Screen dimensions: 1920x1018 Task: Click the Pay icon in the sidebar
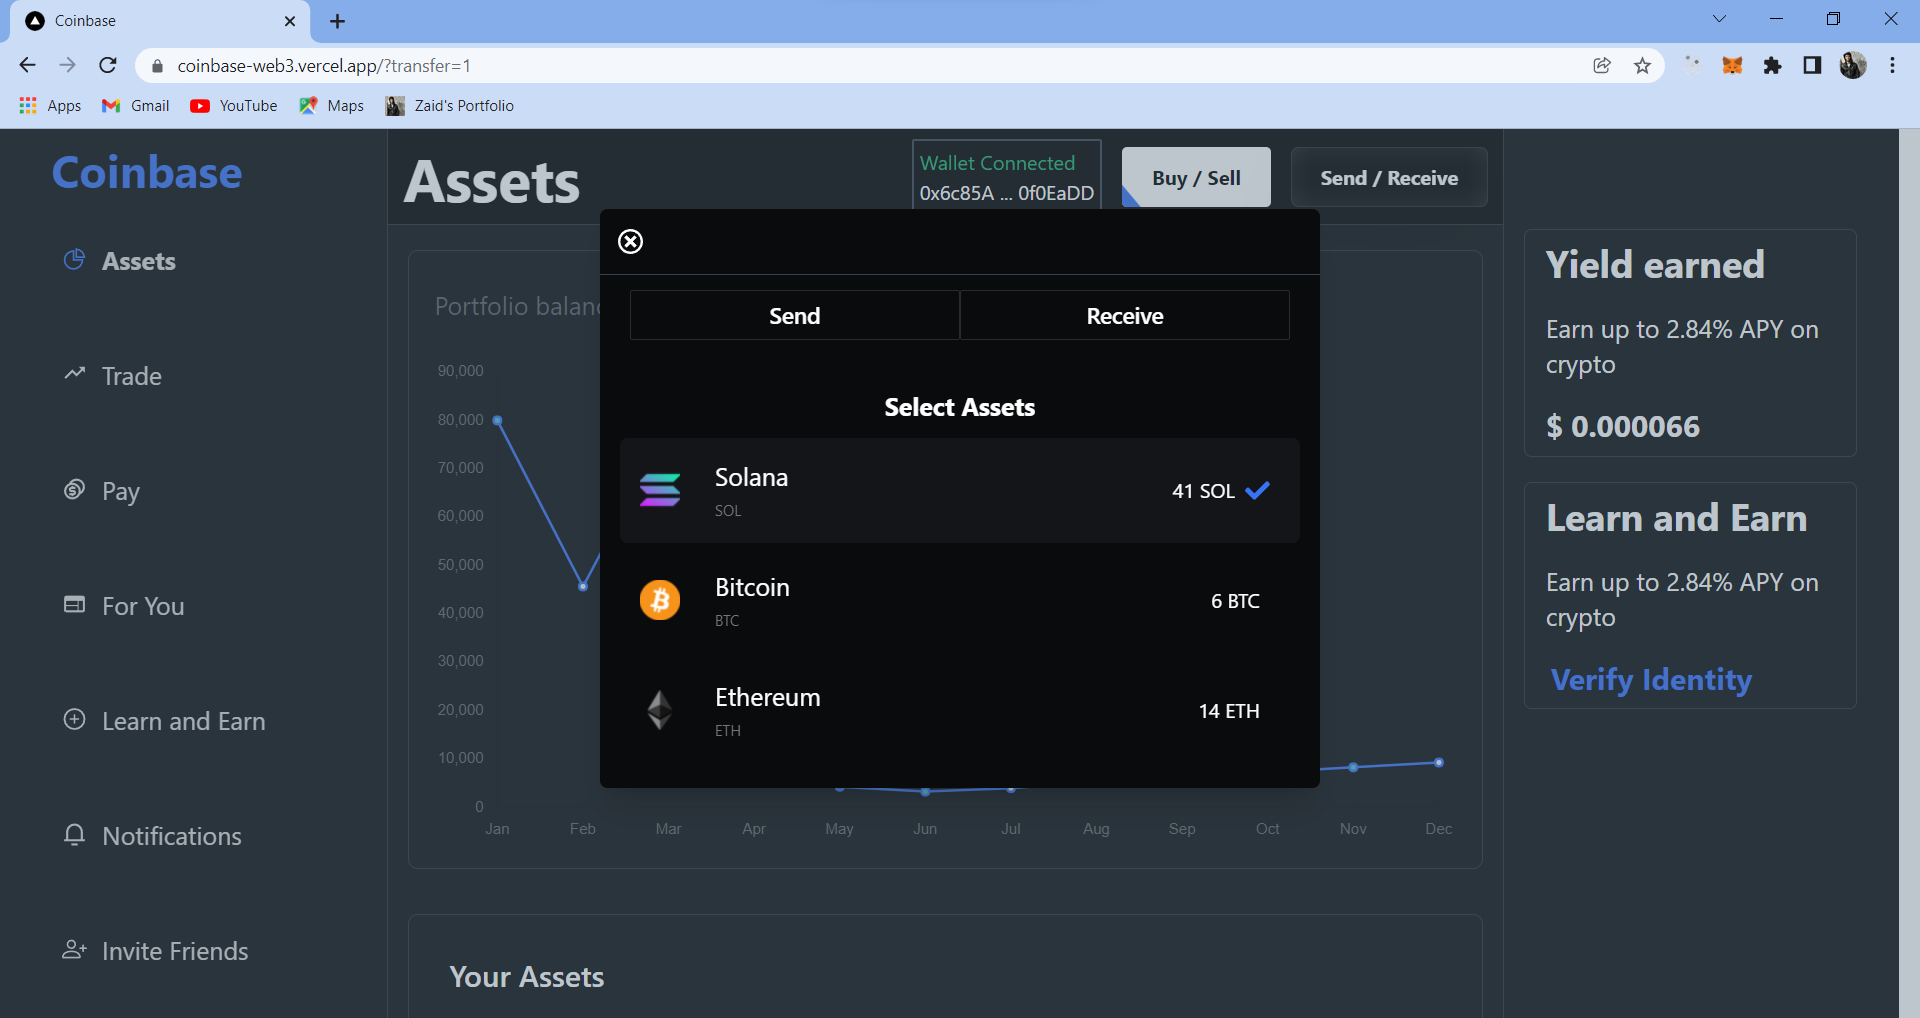(75, 489)
